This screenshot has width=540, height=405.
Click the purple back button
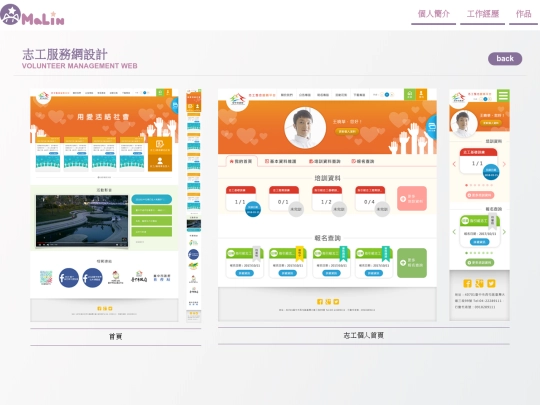[505, 59]
